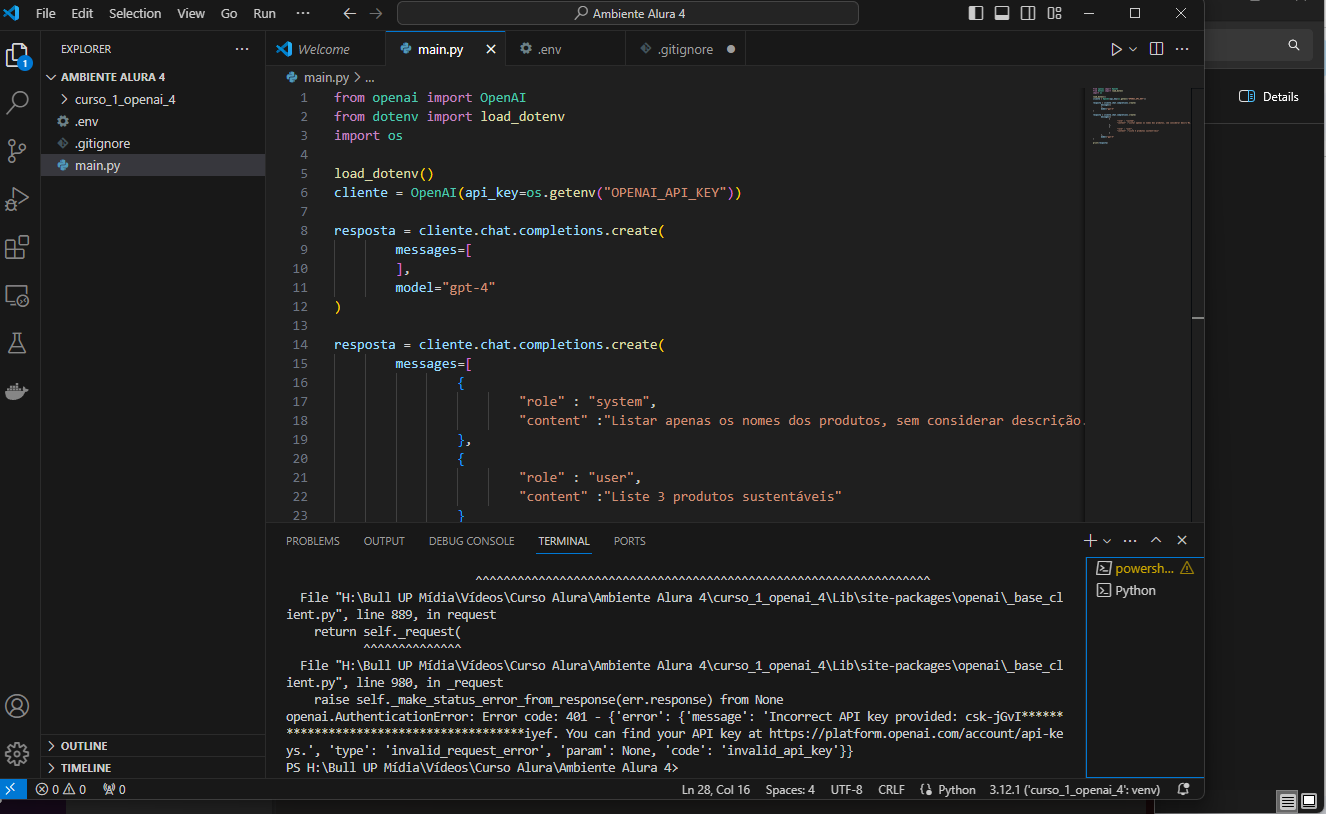This screenshot has height=814, width=1326.
Task: Switch to PORTS panel tab
Action: tap(630, 541)
